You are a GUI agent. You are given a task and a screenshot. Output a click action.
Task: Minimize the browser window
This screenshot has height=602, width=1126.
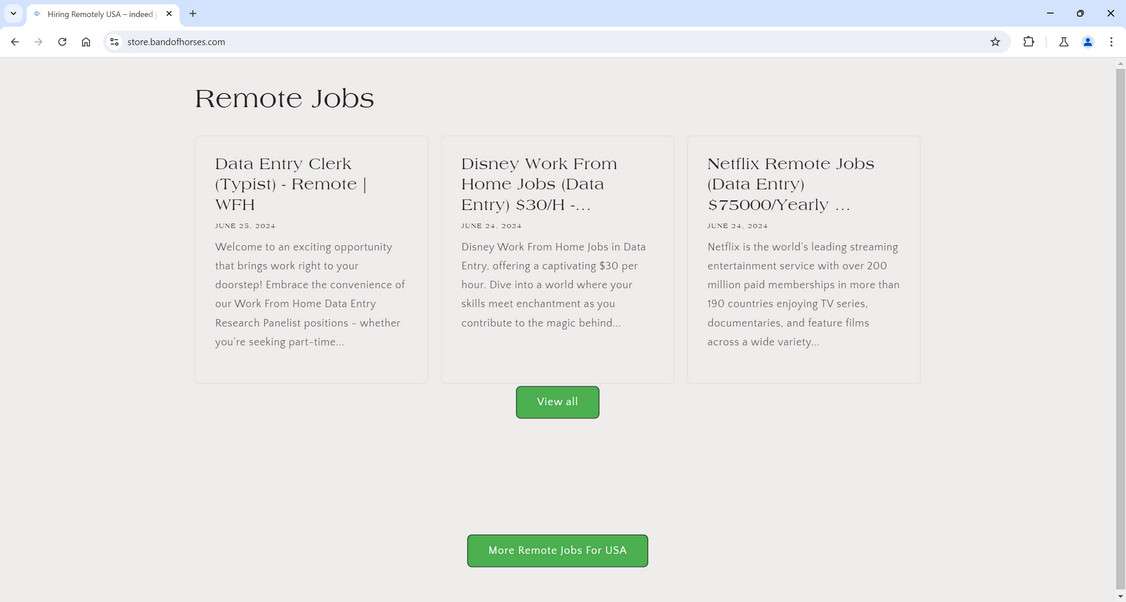pyautogui.click(x=1050, y=14)
